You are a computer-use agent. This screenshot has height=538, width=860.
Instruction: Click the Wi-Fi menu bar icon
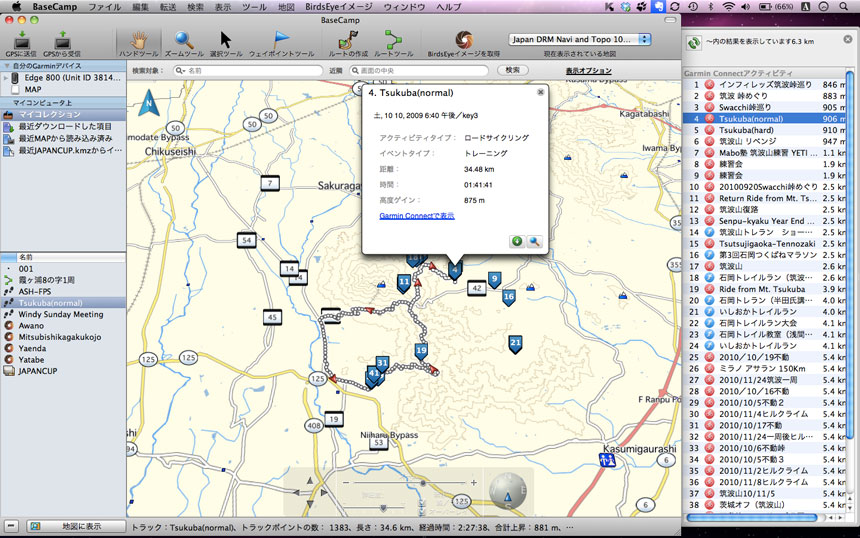[x=728, y=7]
